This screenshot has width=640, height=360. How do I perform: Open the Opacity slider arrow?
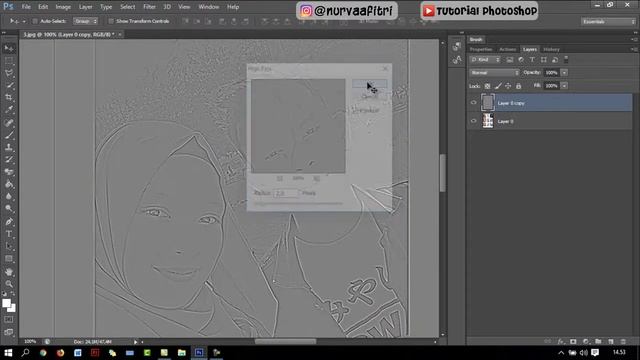pos(564,73)
